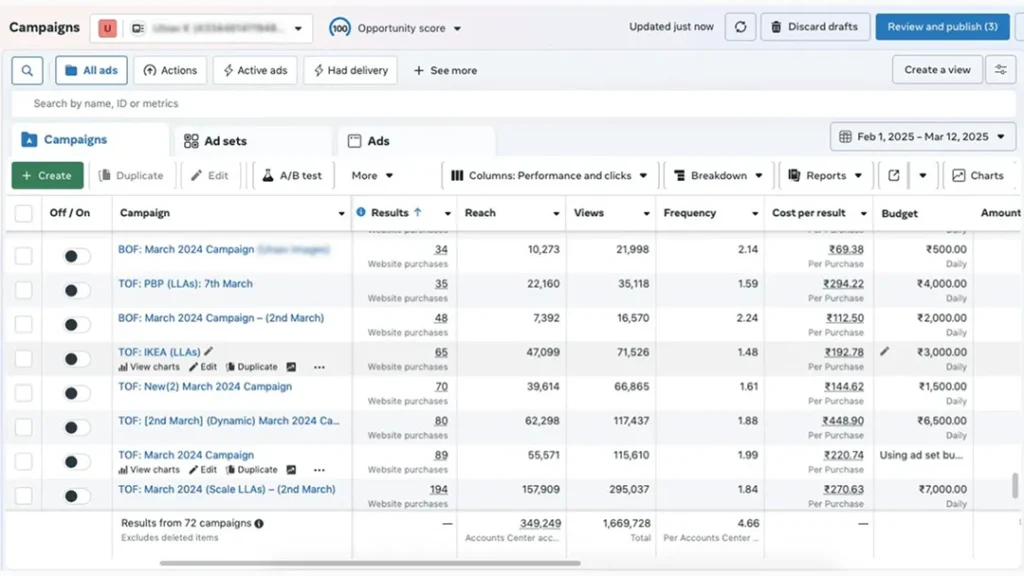The width and height of the screenshot is (1024, 576).
Task: Click pencil icon next to TOF: IKEA (LLAs)
Action: (x=208, y=352)
